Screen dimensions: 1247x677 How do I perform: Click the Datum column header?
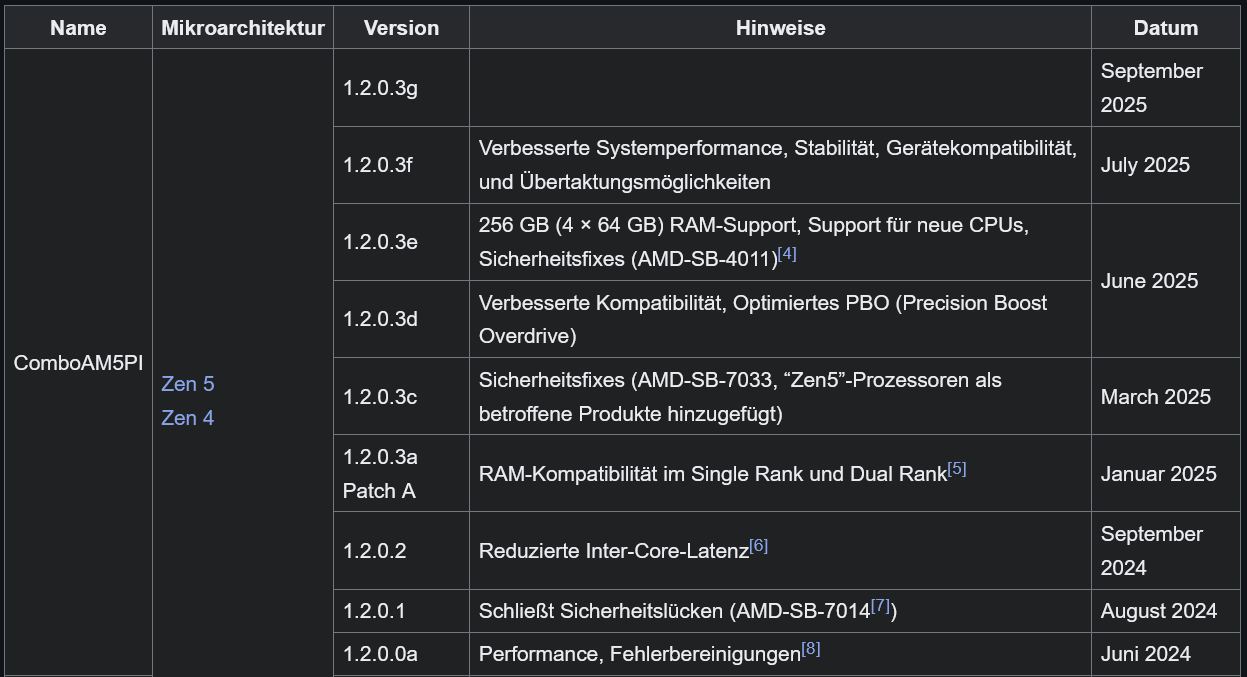[1165, 28]
